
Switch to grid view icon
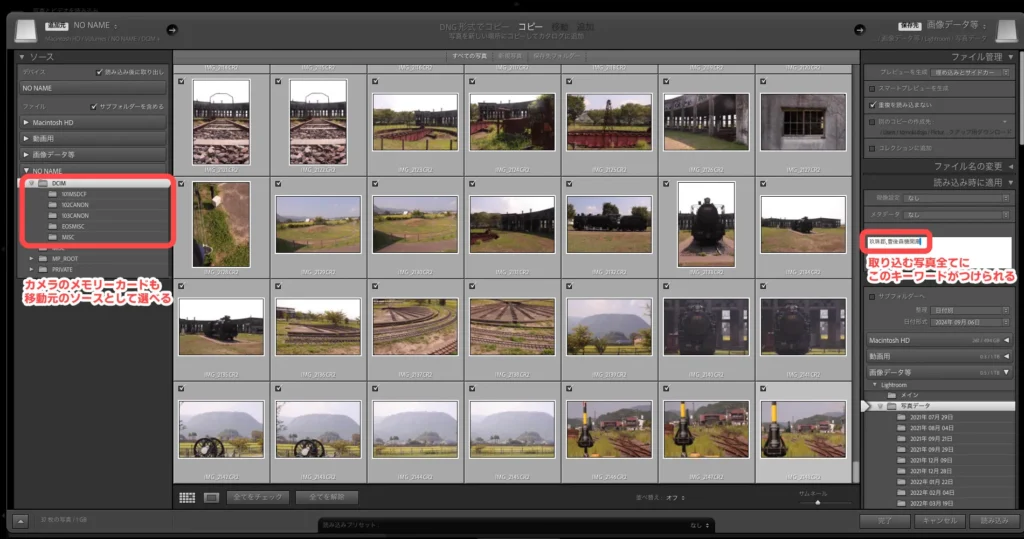[x=187, y=497]
